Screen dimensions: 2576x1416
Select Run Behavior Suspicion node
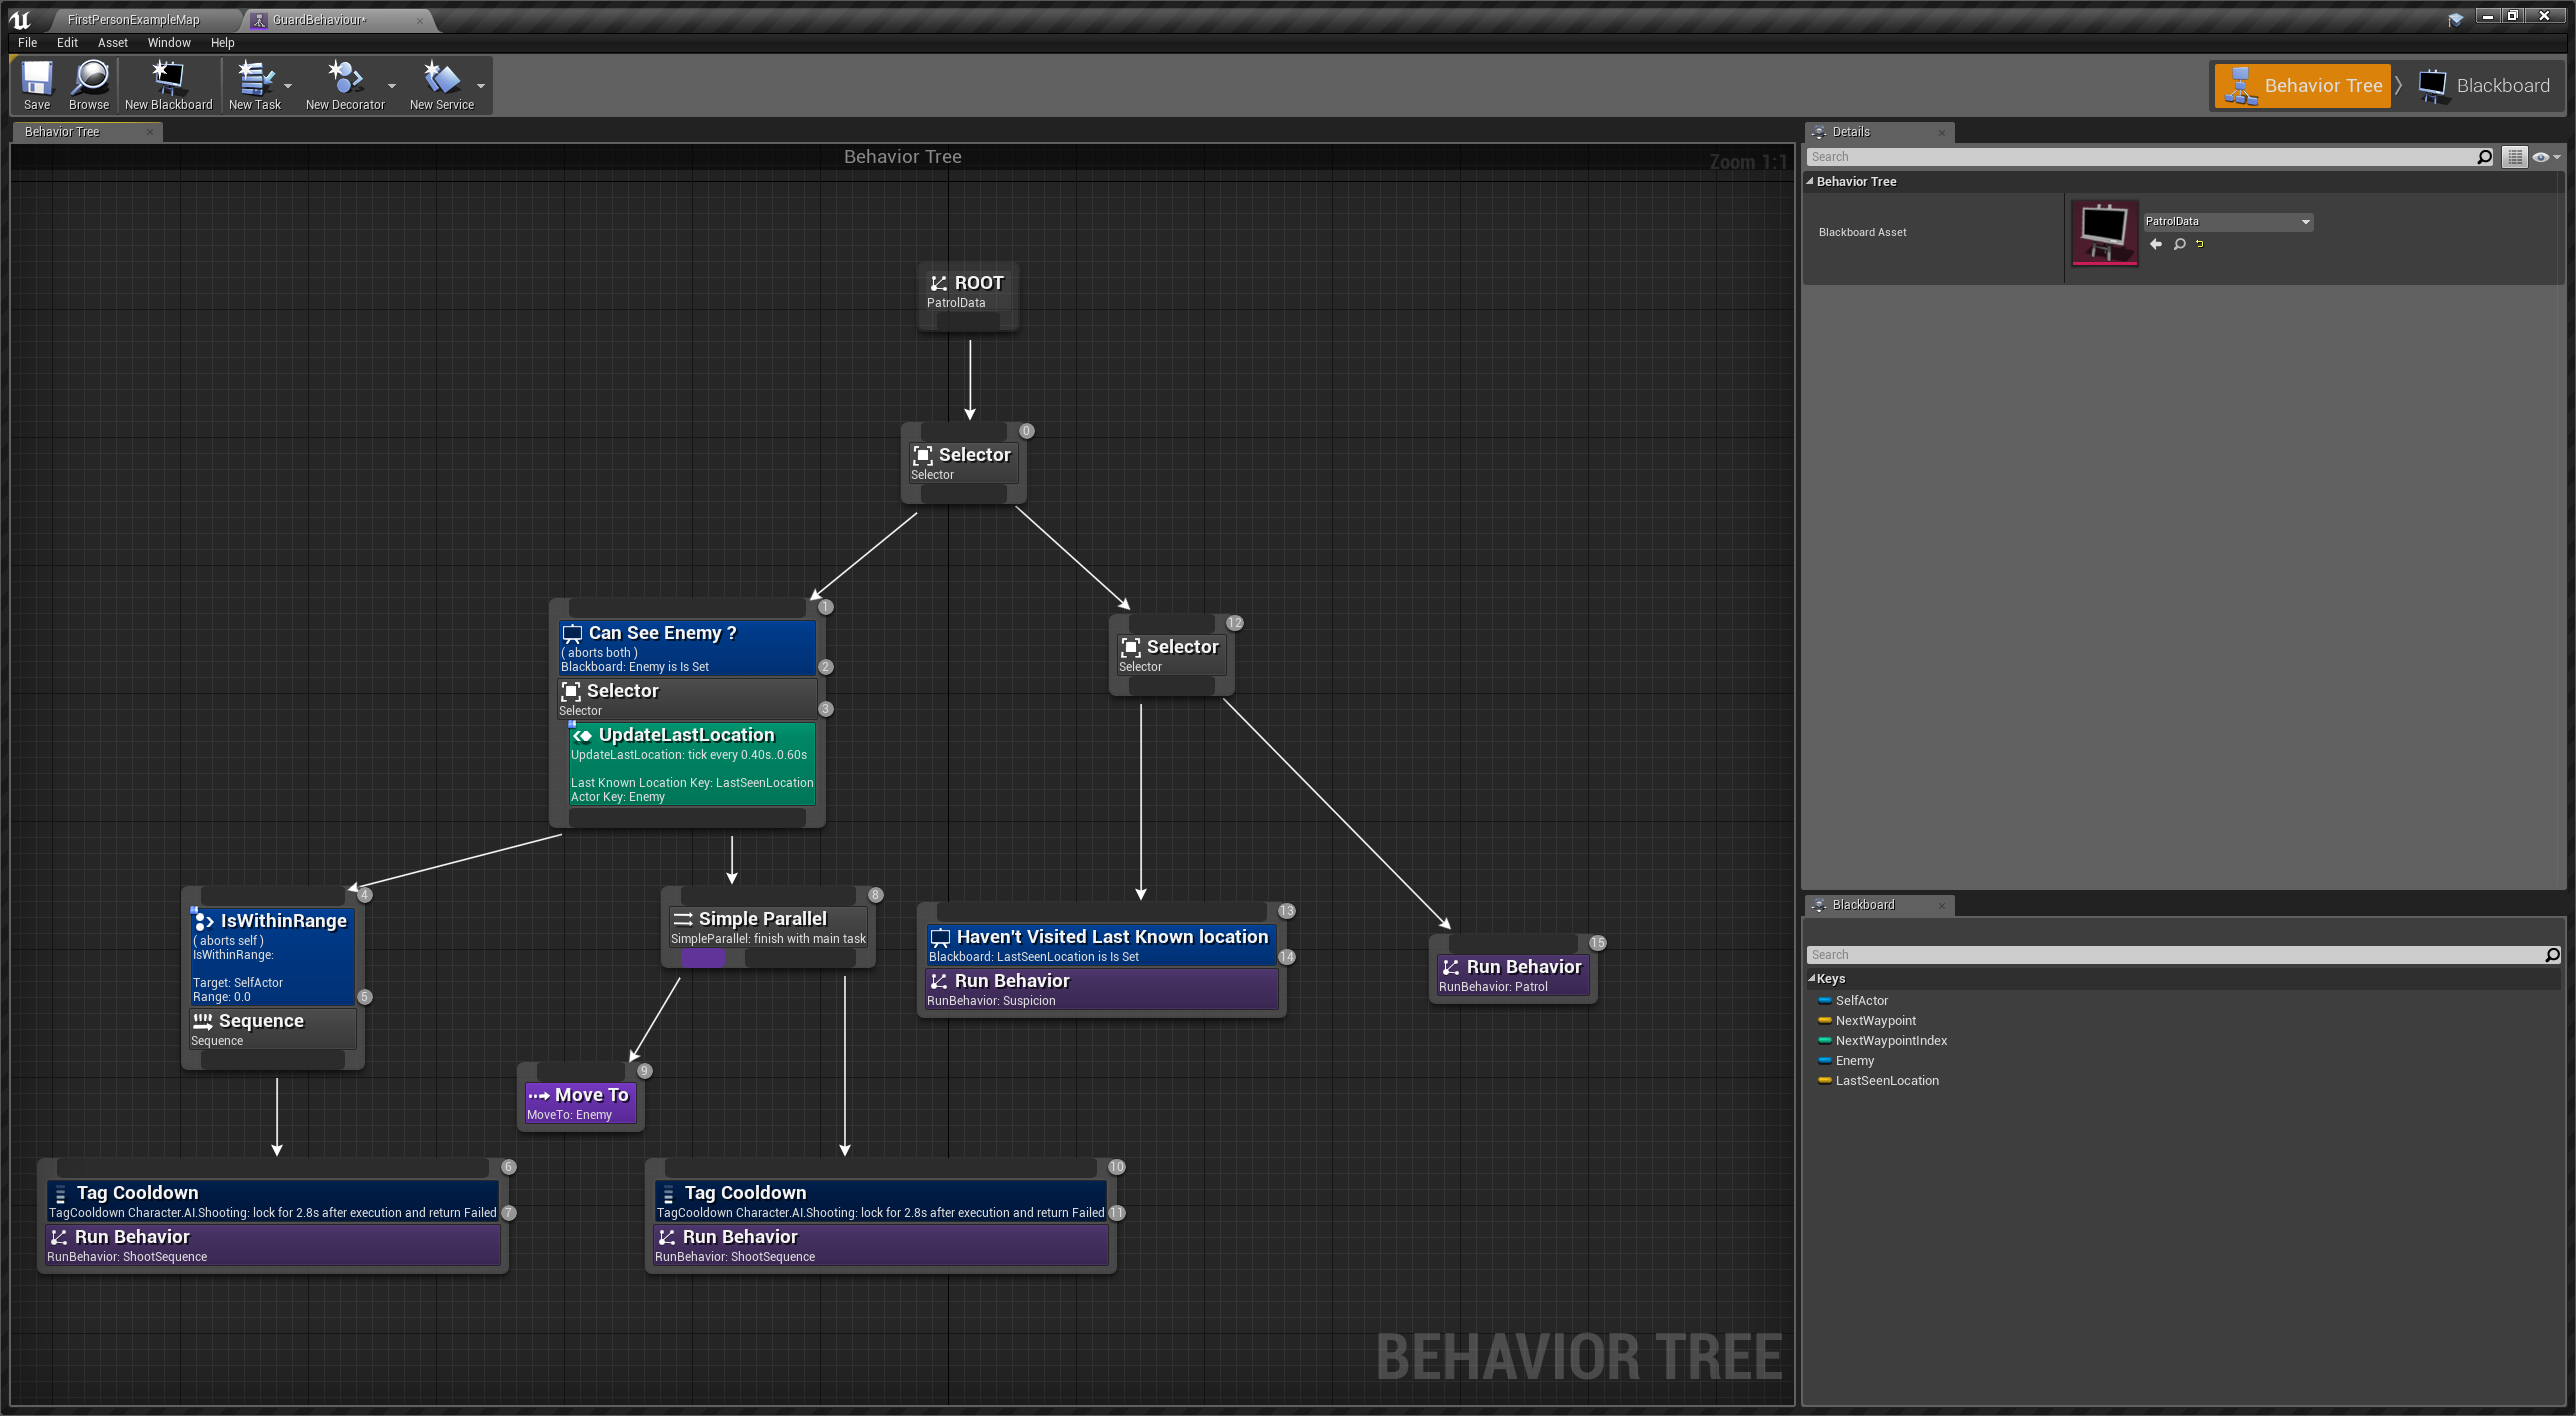[1101, 989]
